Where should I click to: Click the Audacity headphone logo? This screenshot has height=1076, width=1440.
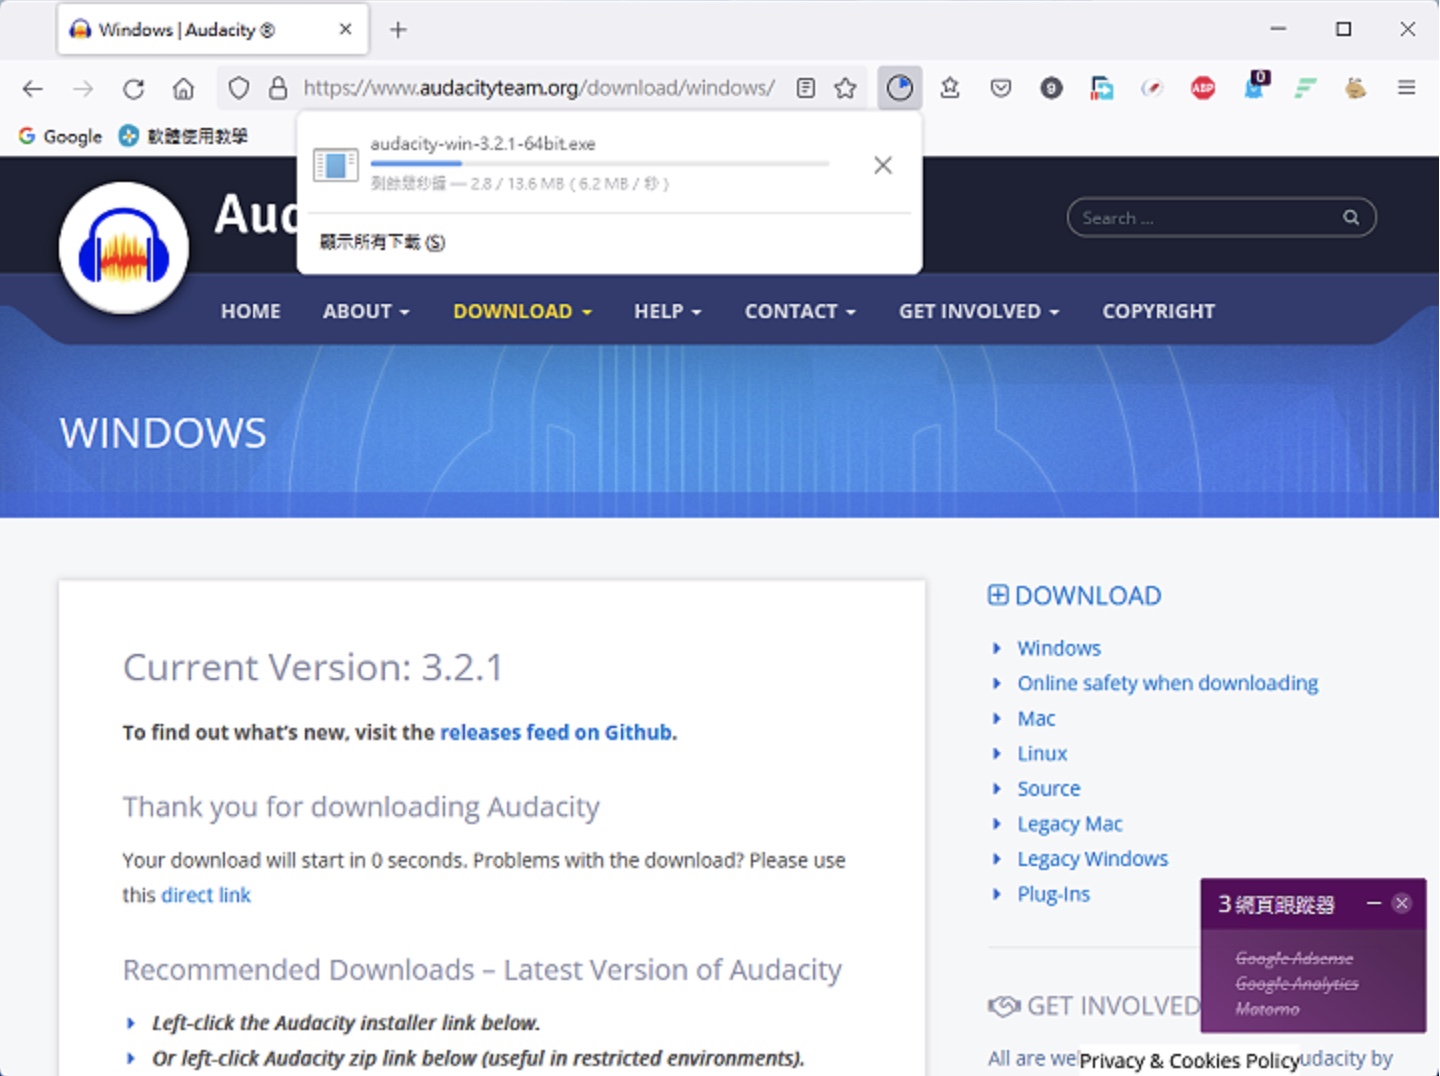(x=124, y=248)
